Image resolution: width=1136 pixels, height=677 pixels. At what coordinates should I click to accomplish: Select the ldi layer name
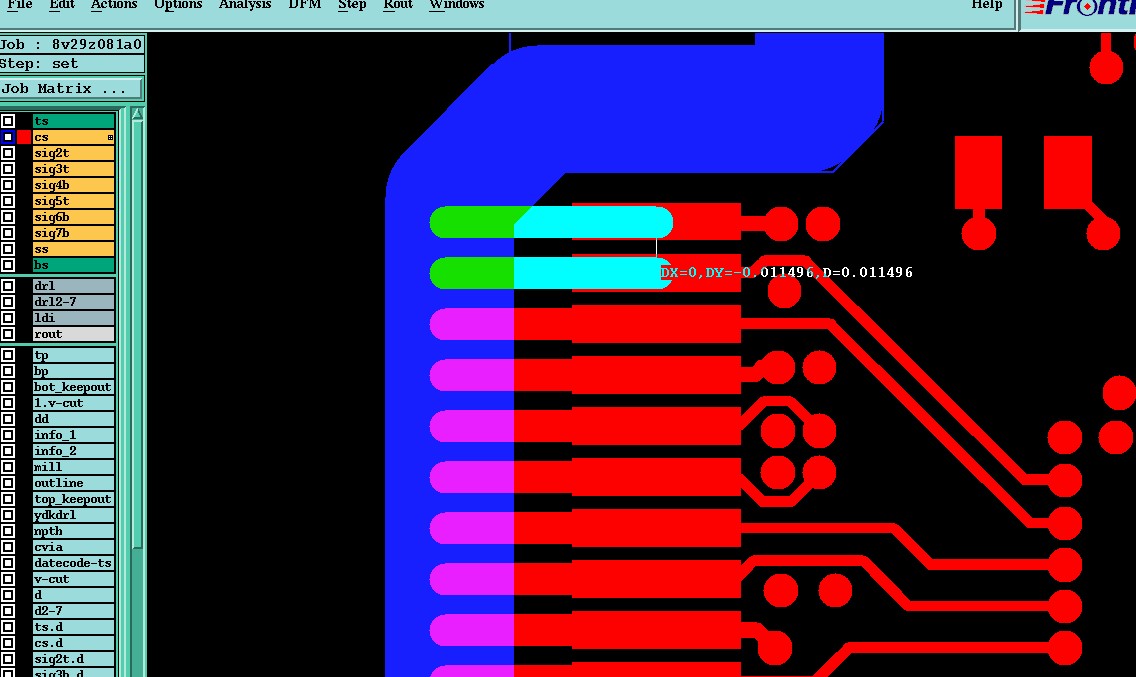(74, 317)
